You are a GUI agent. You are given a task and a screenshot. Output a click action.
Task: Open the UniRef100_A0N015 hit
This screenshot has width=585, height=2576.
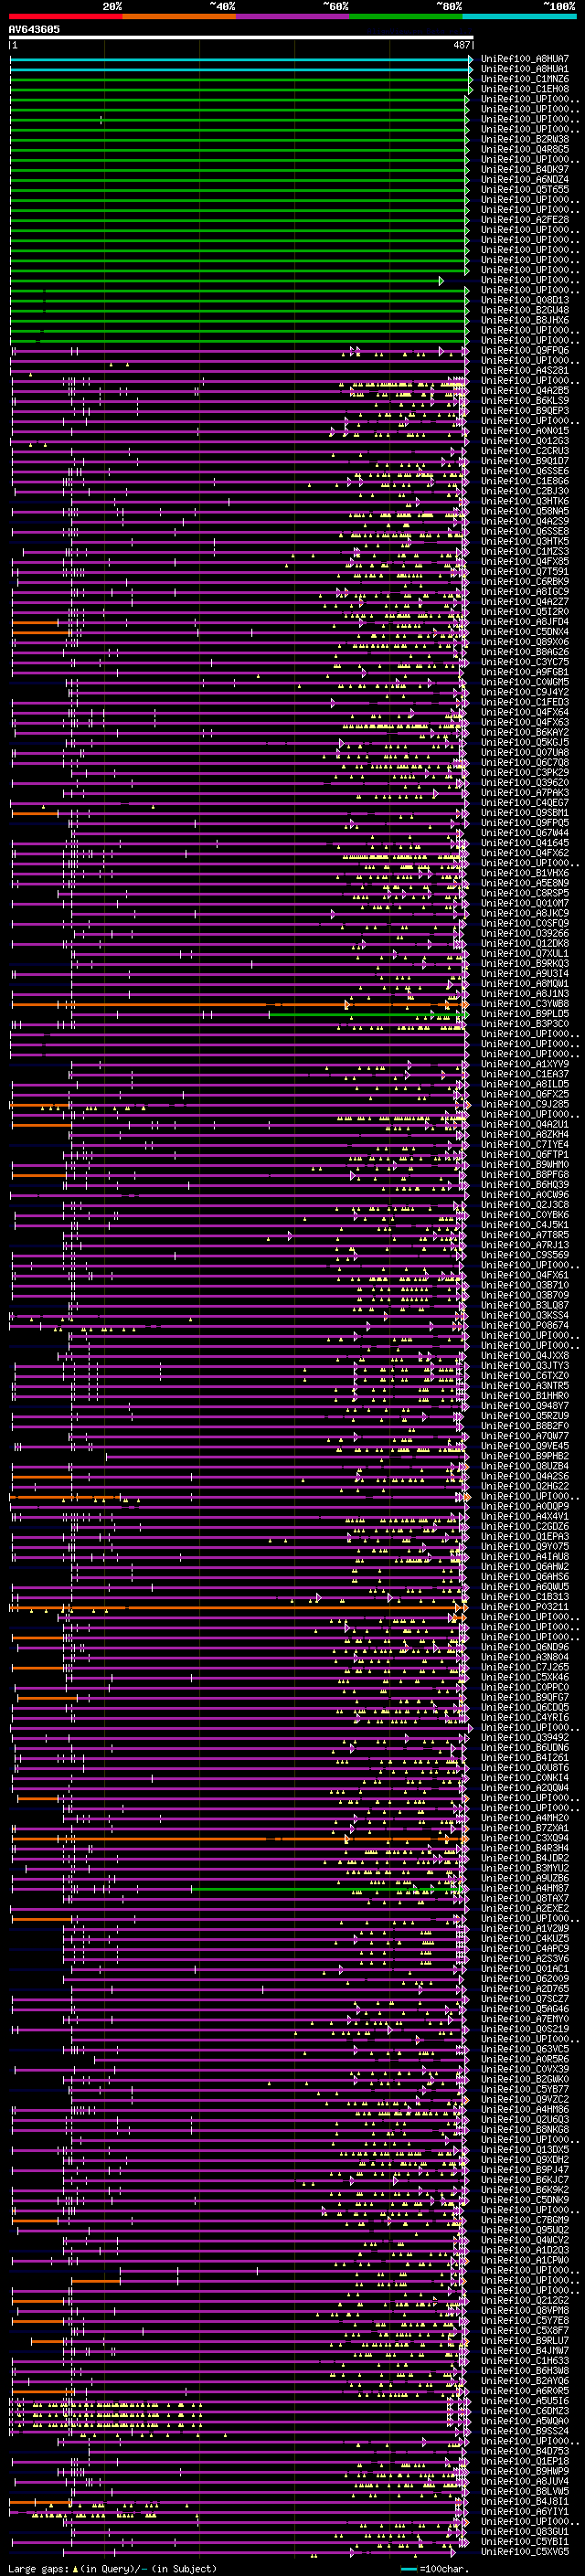tap(525, 431)
